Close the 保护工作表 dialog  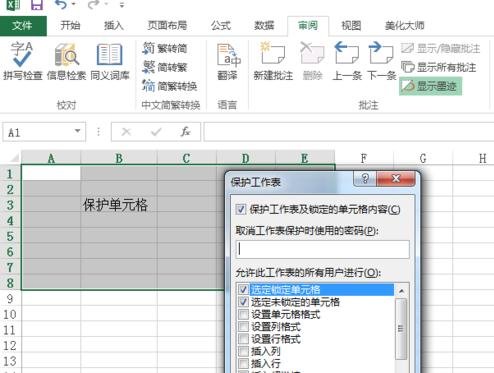pos(396,179)
